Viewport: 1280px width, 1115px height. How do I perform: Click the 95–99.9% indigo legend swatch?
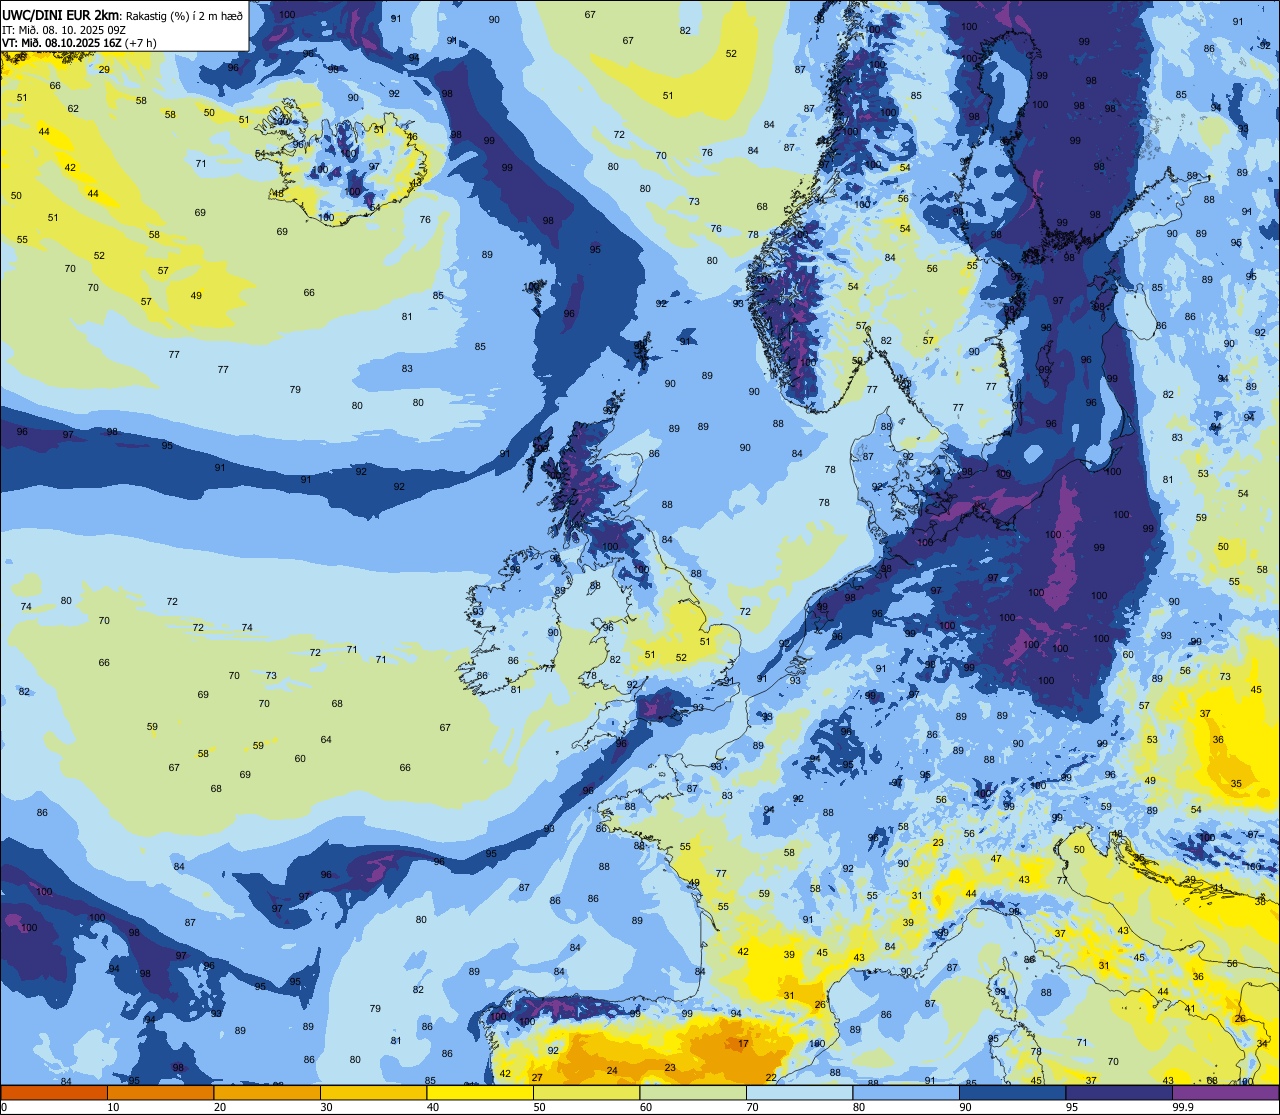tap(1119, 1092)
